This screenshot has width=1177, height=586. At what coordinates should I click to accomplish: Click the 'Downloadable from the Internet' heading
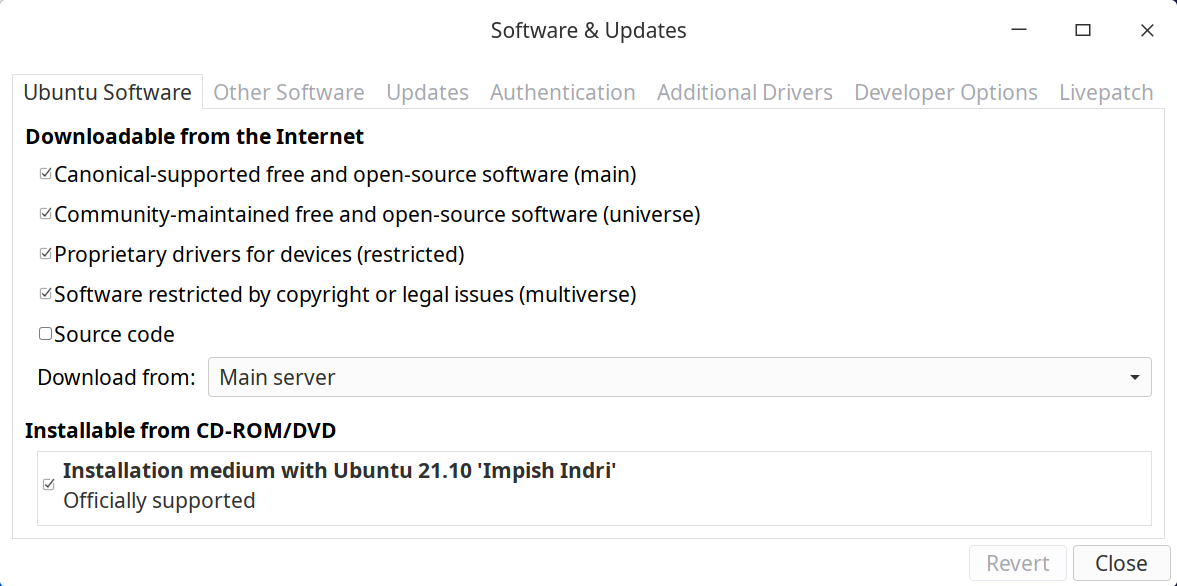[x=194, y=137]
